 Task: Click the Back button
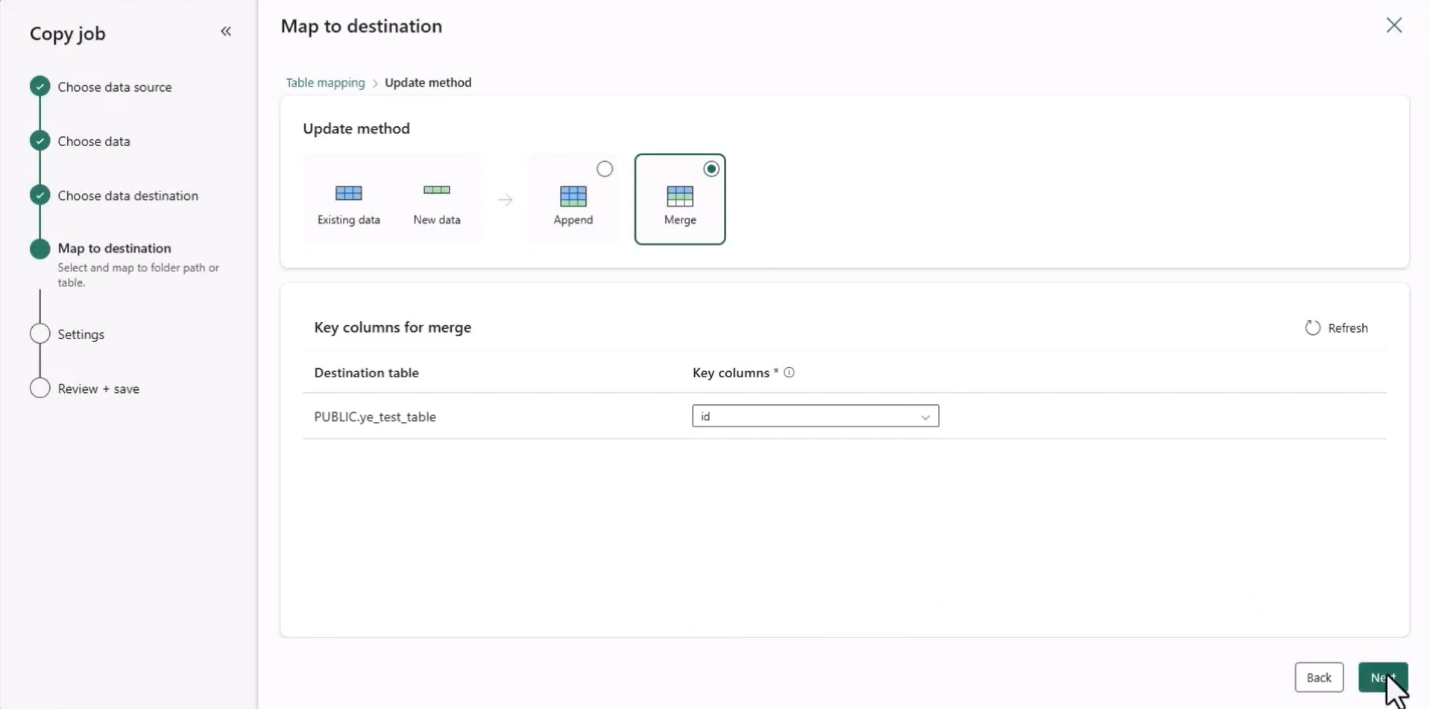click(x=1318, y=677)
